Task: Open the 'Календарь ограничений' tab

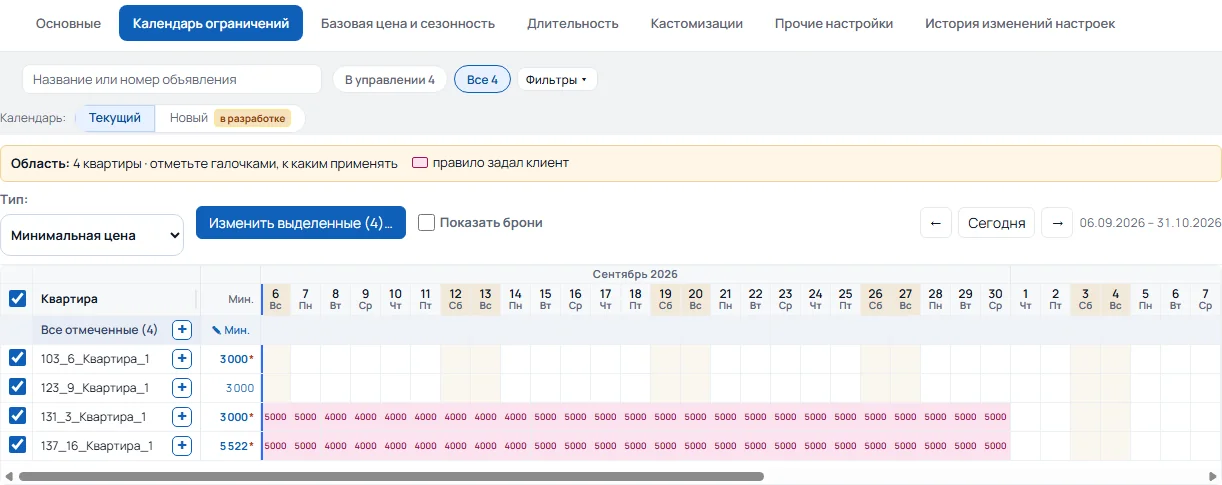Action: 211,23
